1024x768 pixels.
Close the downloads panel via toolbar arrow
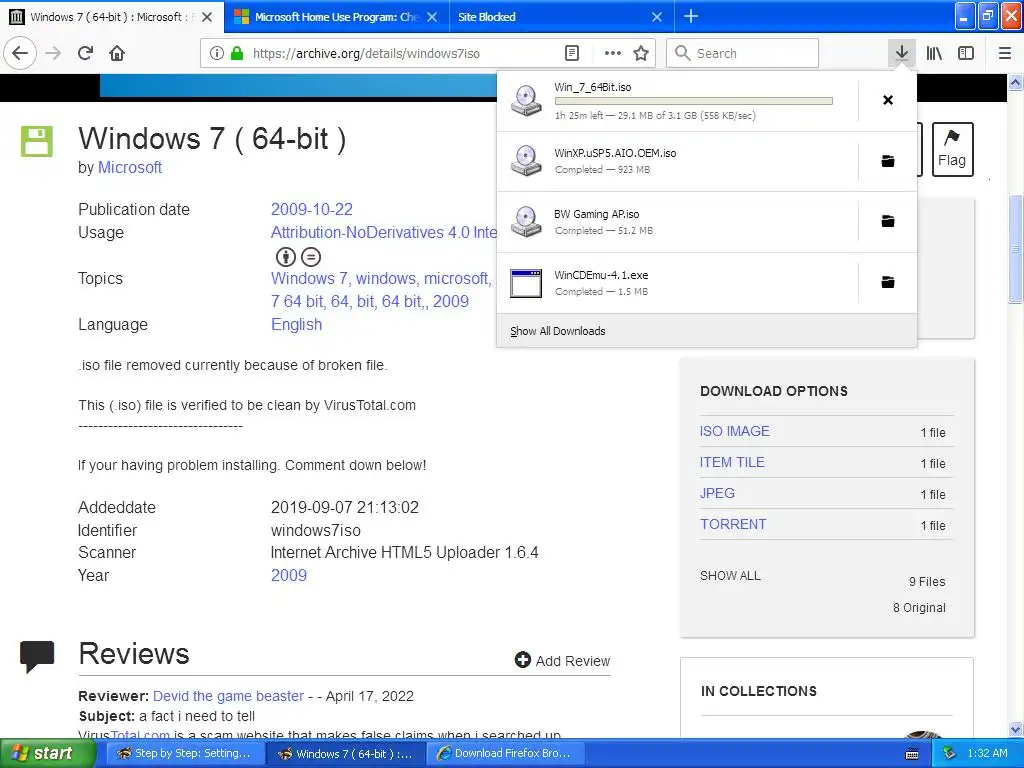902,53
